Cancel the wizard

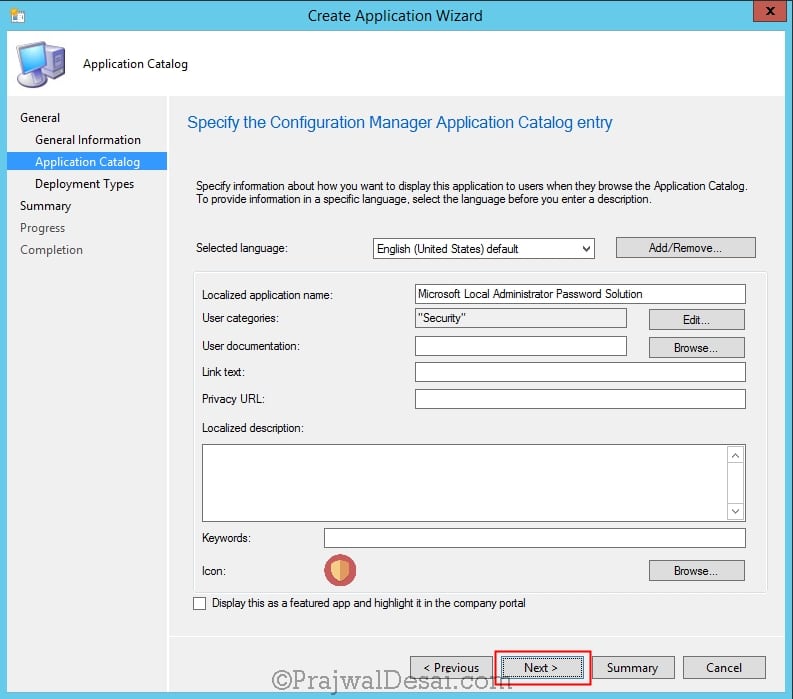point(724,668)
